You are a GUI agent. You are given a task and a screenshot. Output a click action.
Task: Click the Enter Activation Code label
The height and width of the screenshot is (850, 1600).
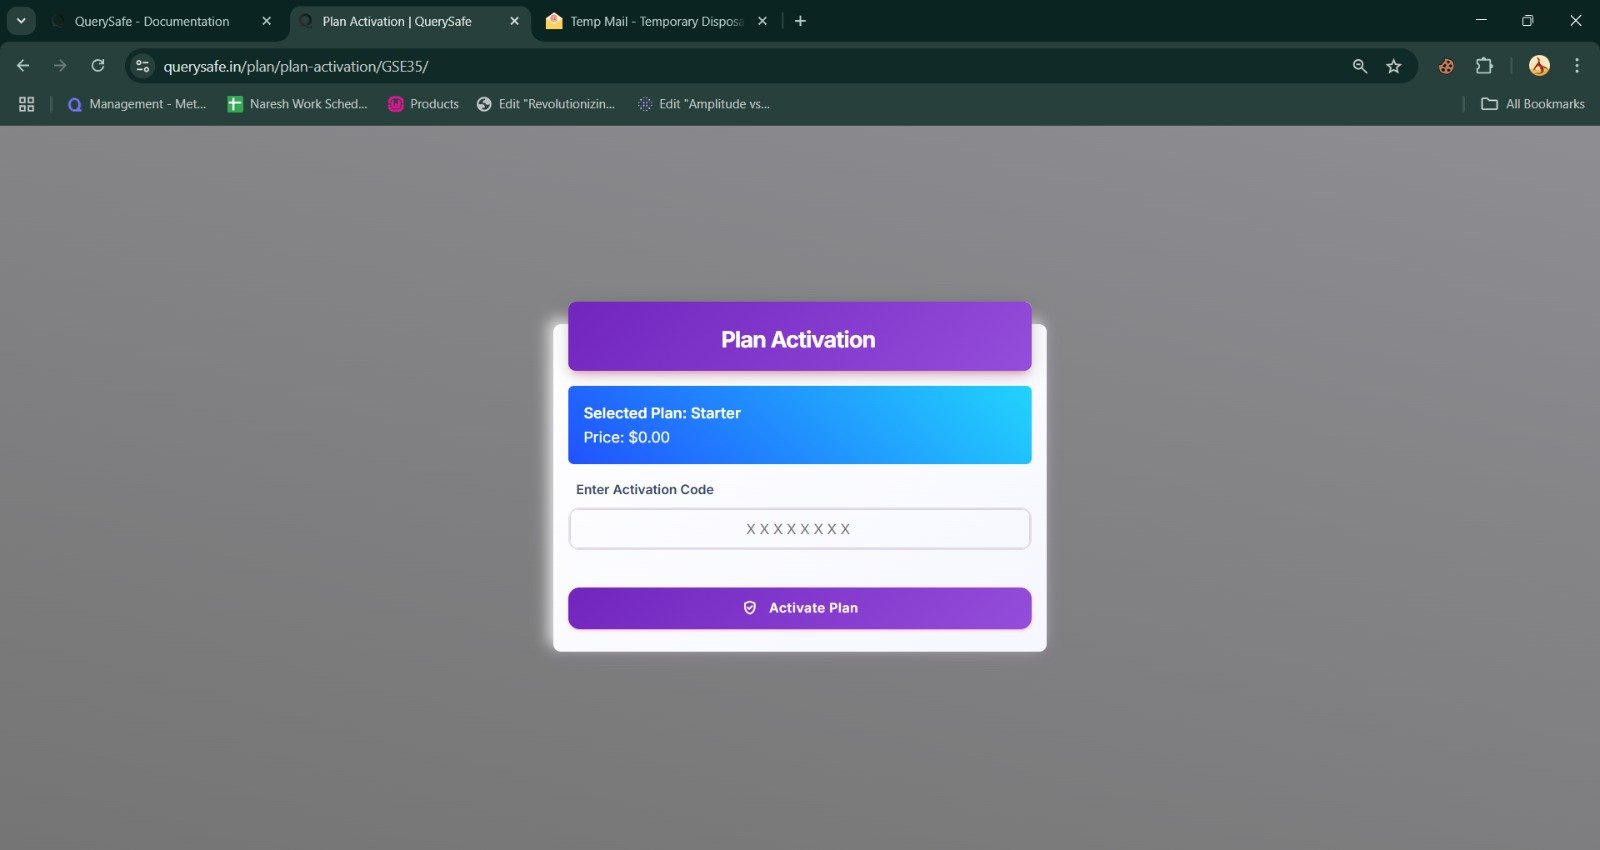tap(645, 489)
